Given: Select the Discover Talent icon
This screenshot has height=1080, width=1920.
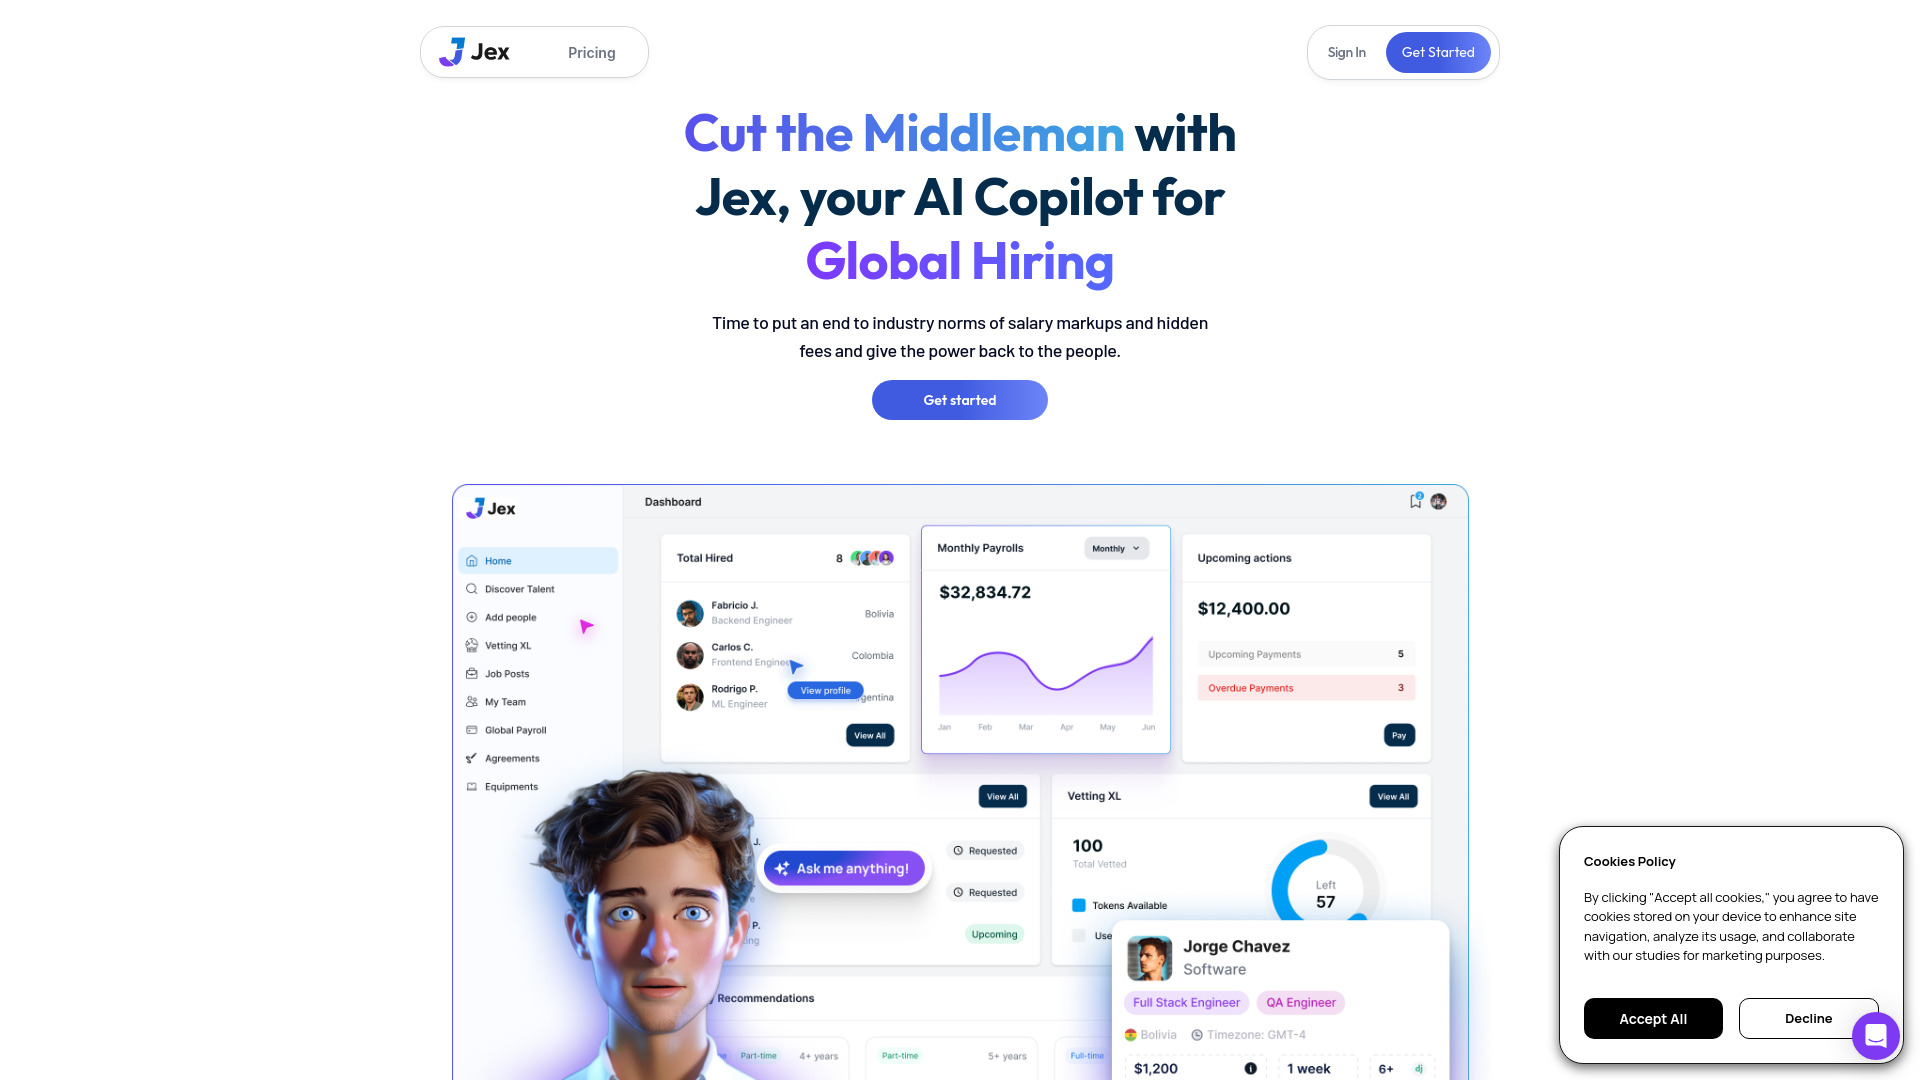Looking at the screenshot, I should [x=472, y=589].
